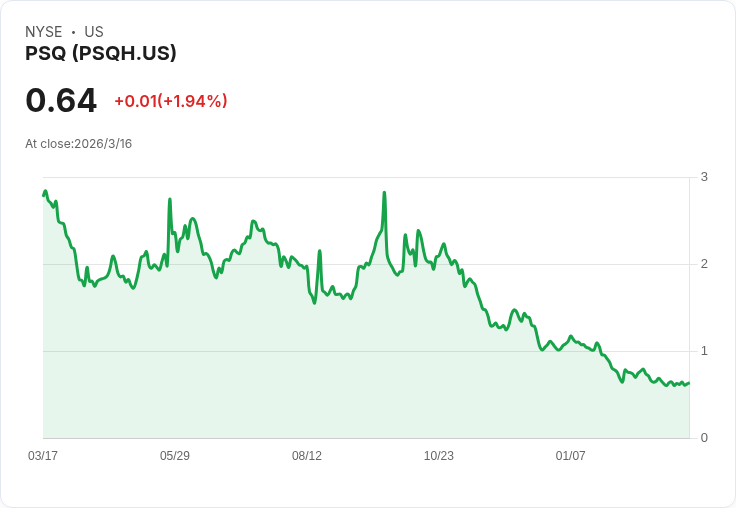Click the PSQ (PSQH.US) stock title
This screenshot has height=508, width=736.
[101, 54]
